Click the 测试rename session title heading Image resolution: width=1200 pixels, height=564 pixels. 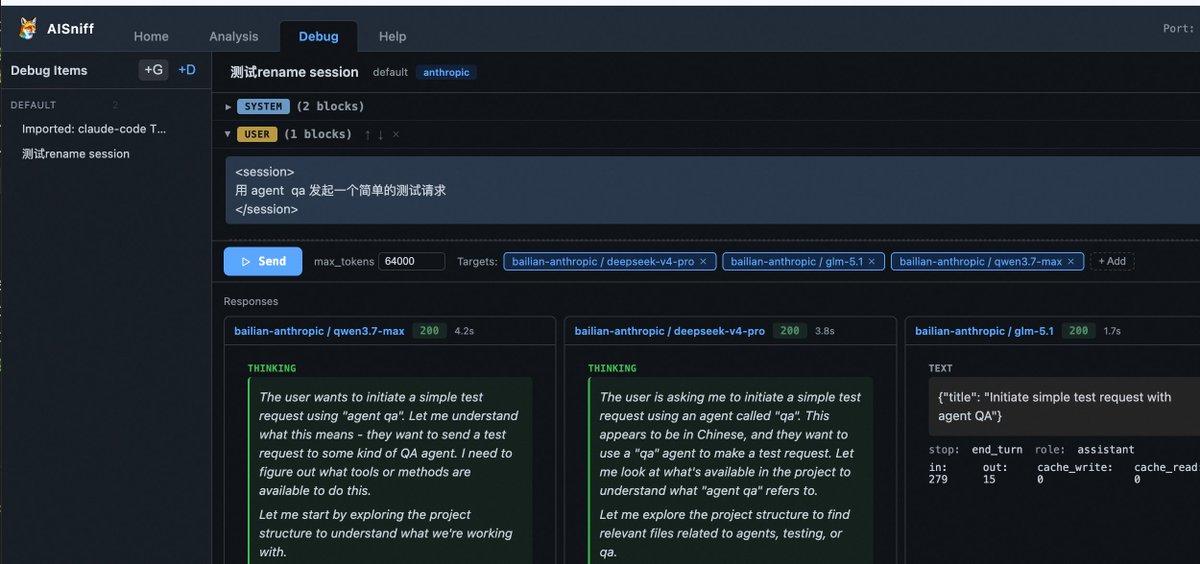click(x=294, y=72)
